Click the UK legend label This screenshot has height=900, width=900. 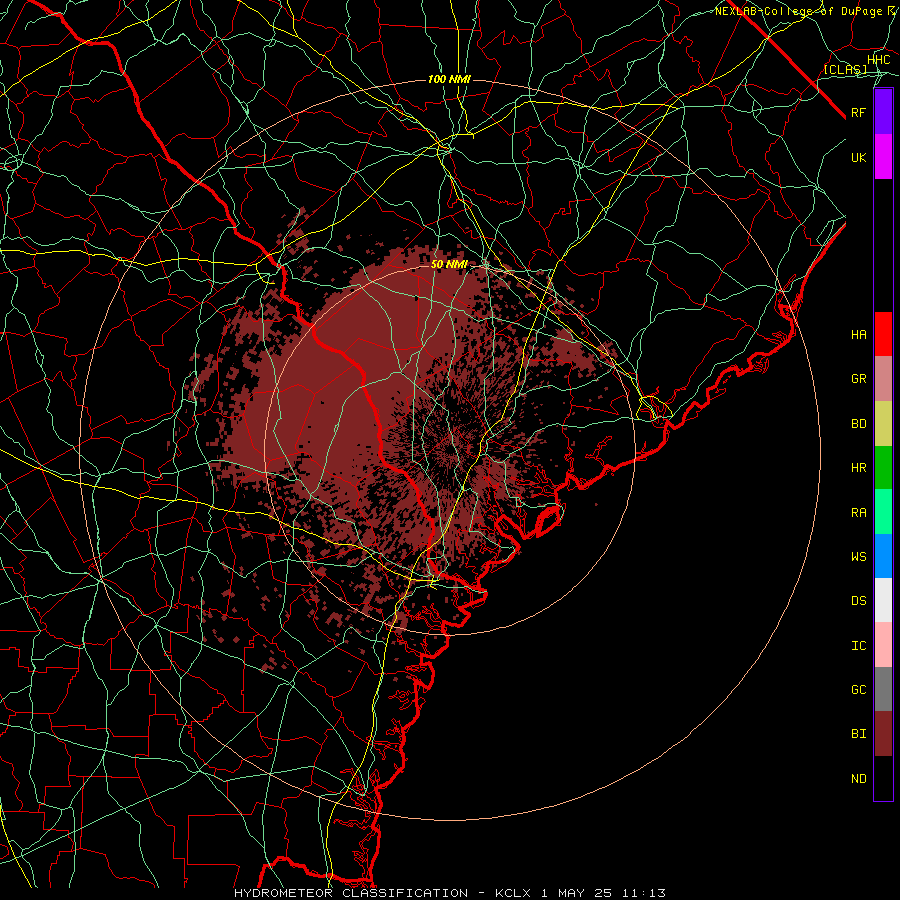(x=858, y=158)
